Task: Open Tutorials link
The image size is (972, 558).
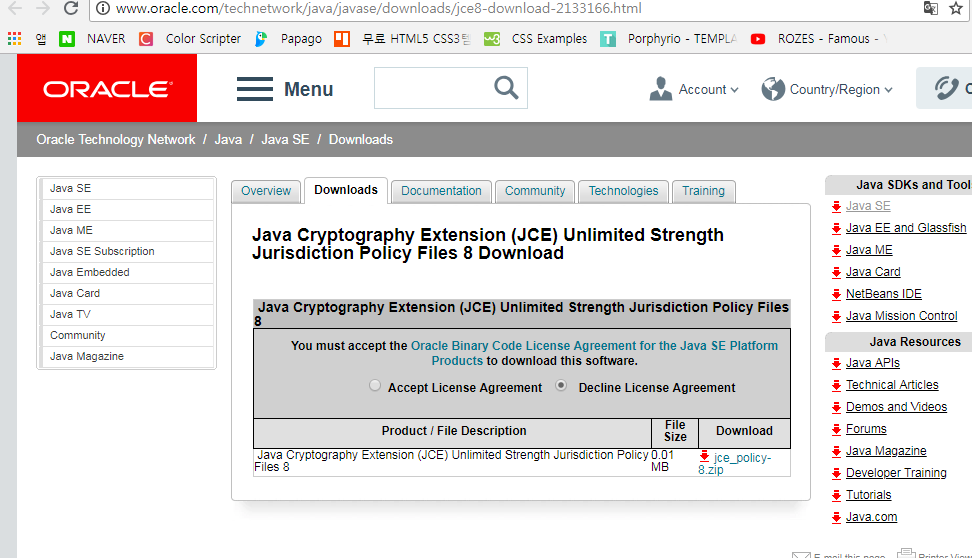Action: pos(868,495)
